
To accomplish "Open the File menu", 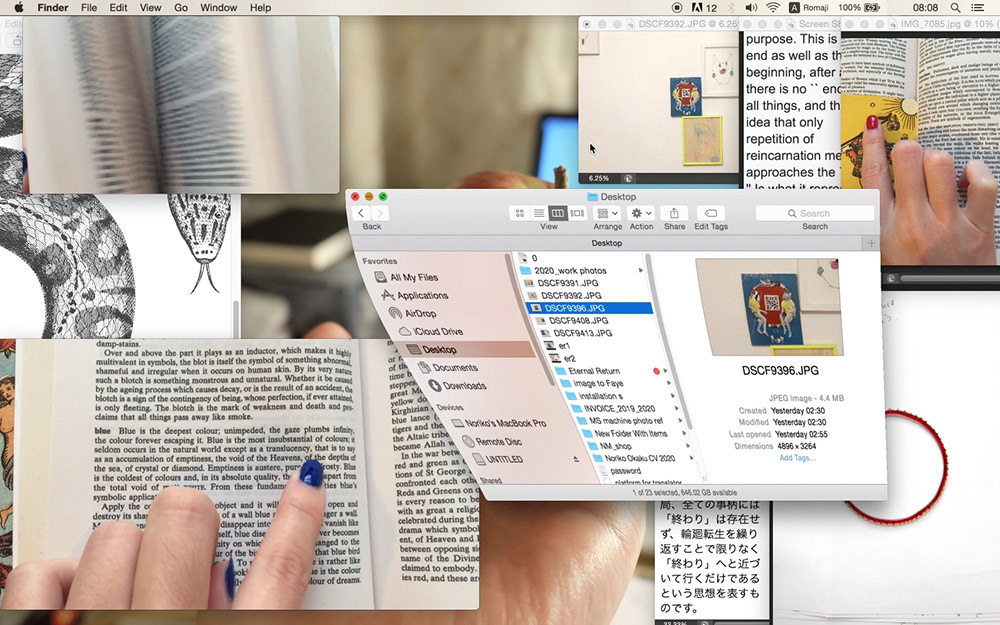I will 89,8.
